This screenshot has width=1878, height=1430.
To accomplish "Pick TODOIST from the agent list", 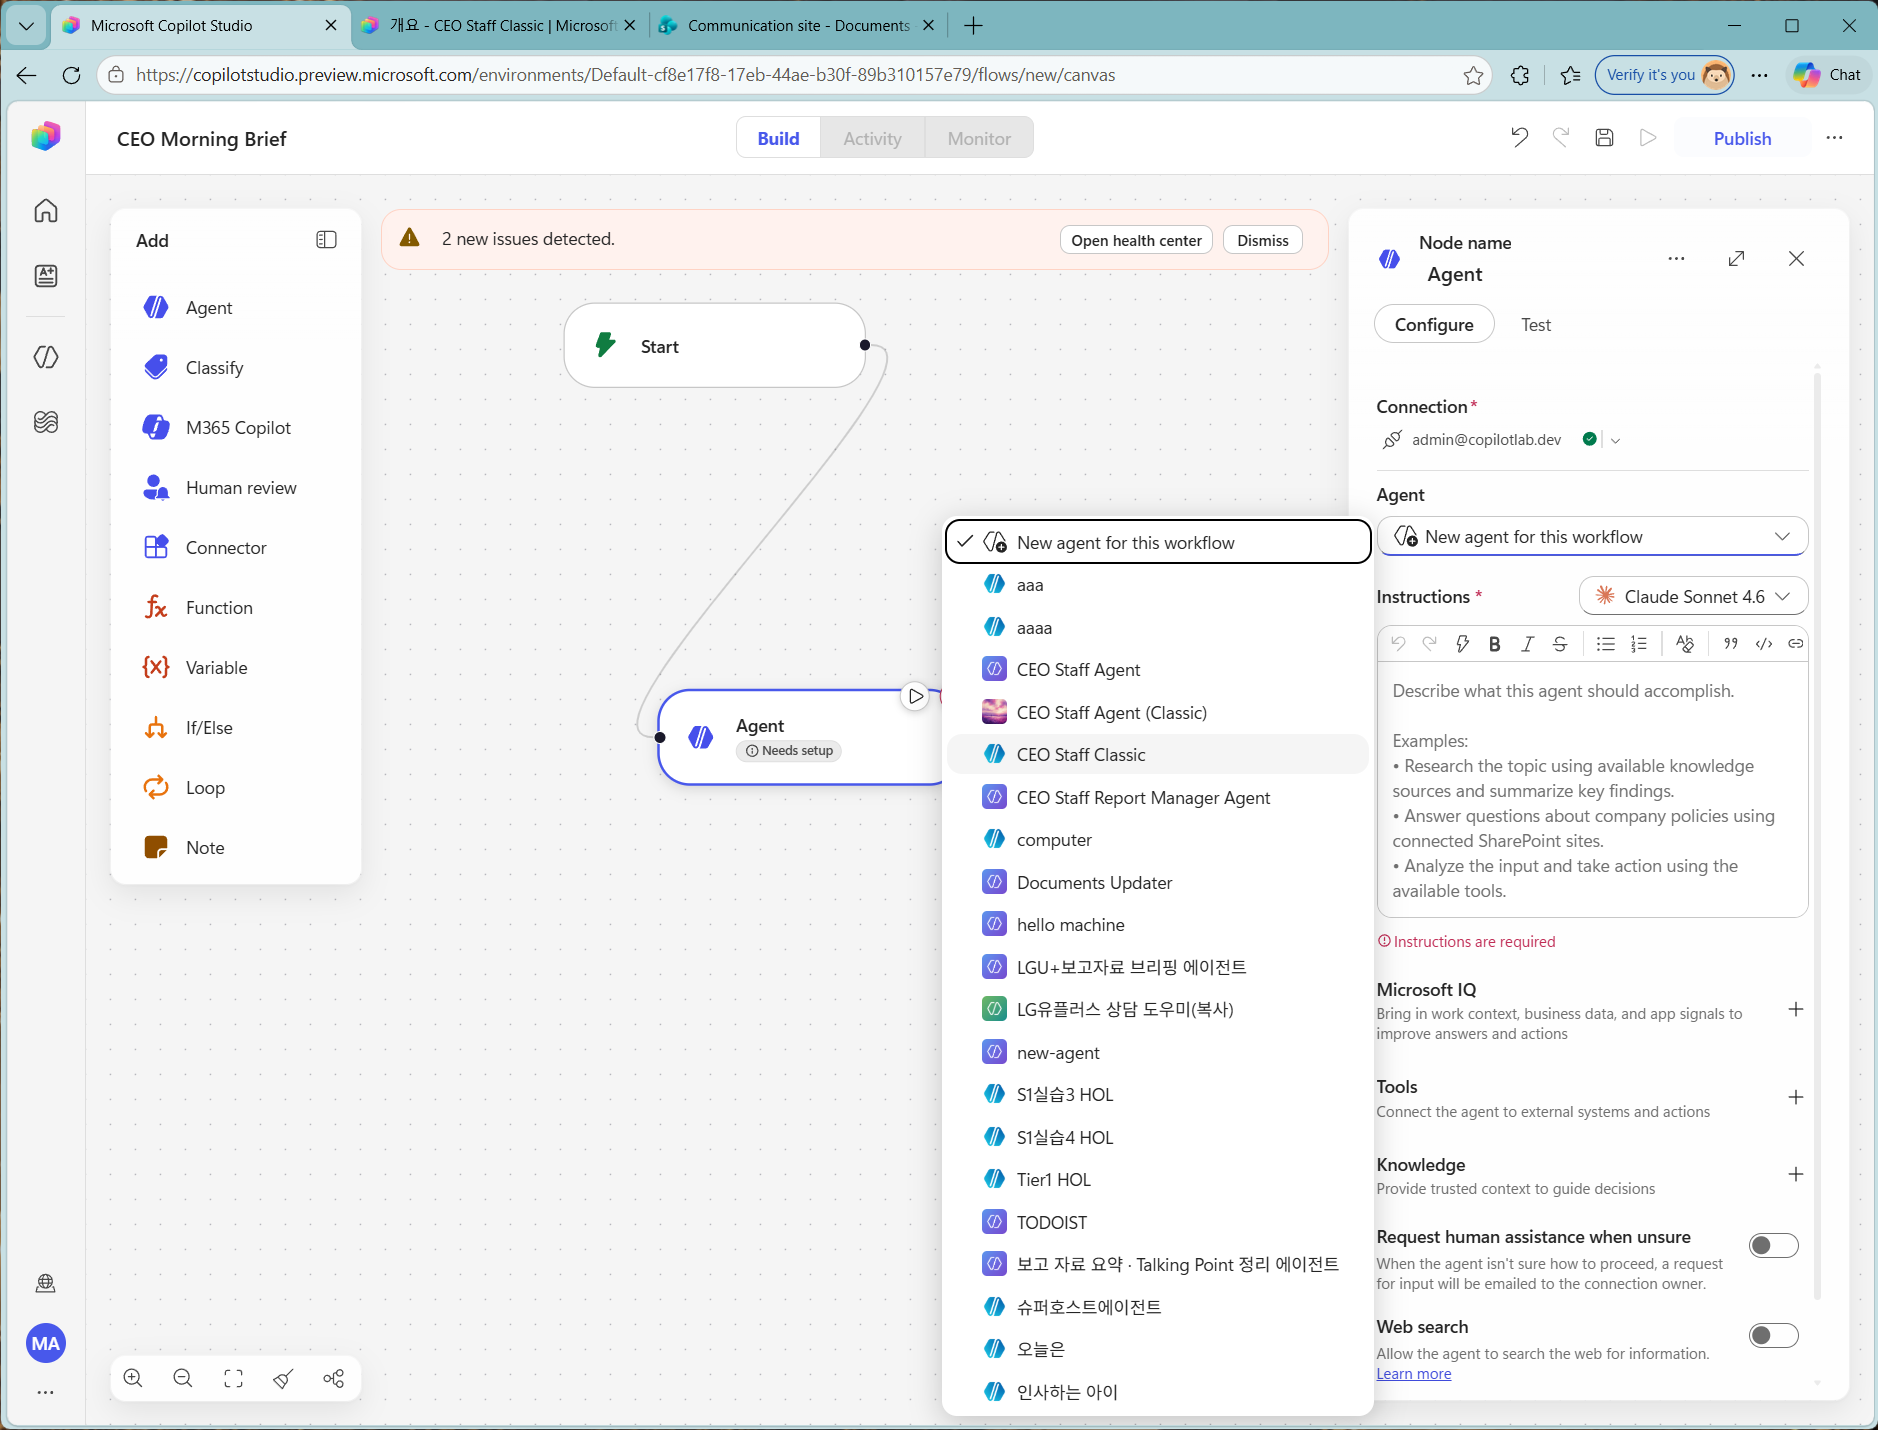I will pos(1157,1223).
